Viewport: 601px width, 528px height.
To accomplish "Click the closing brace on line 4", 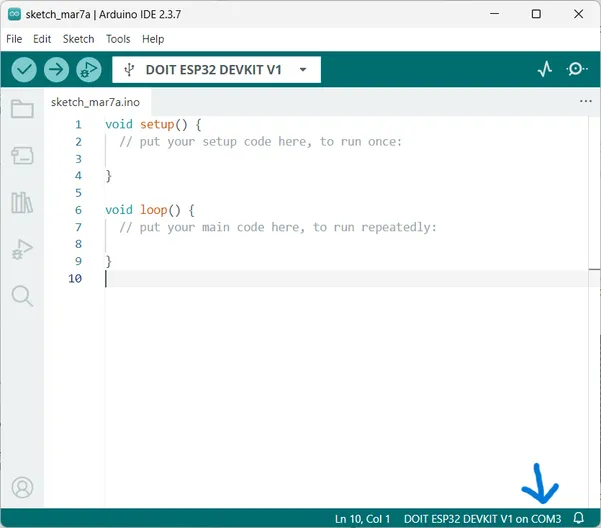I will pos(108,176).
